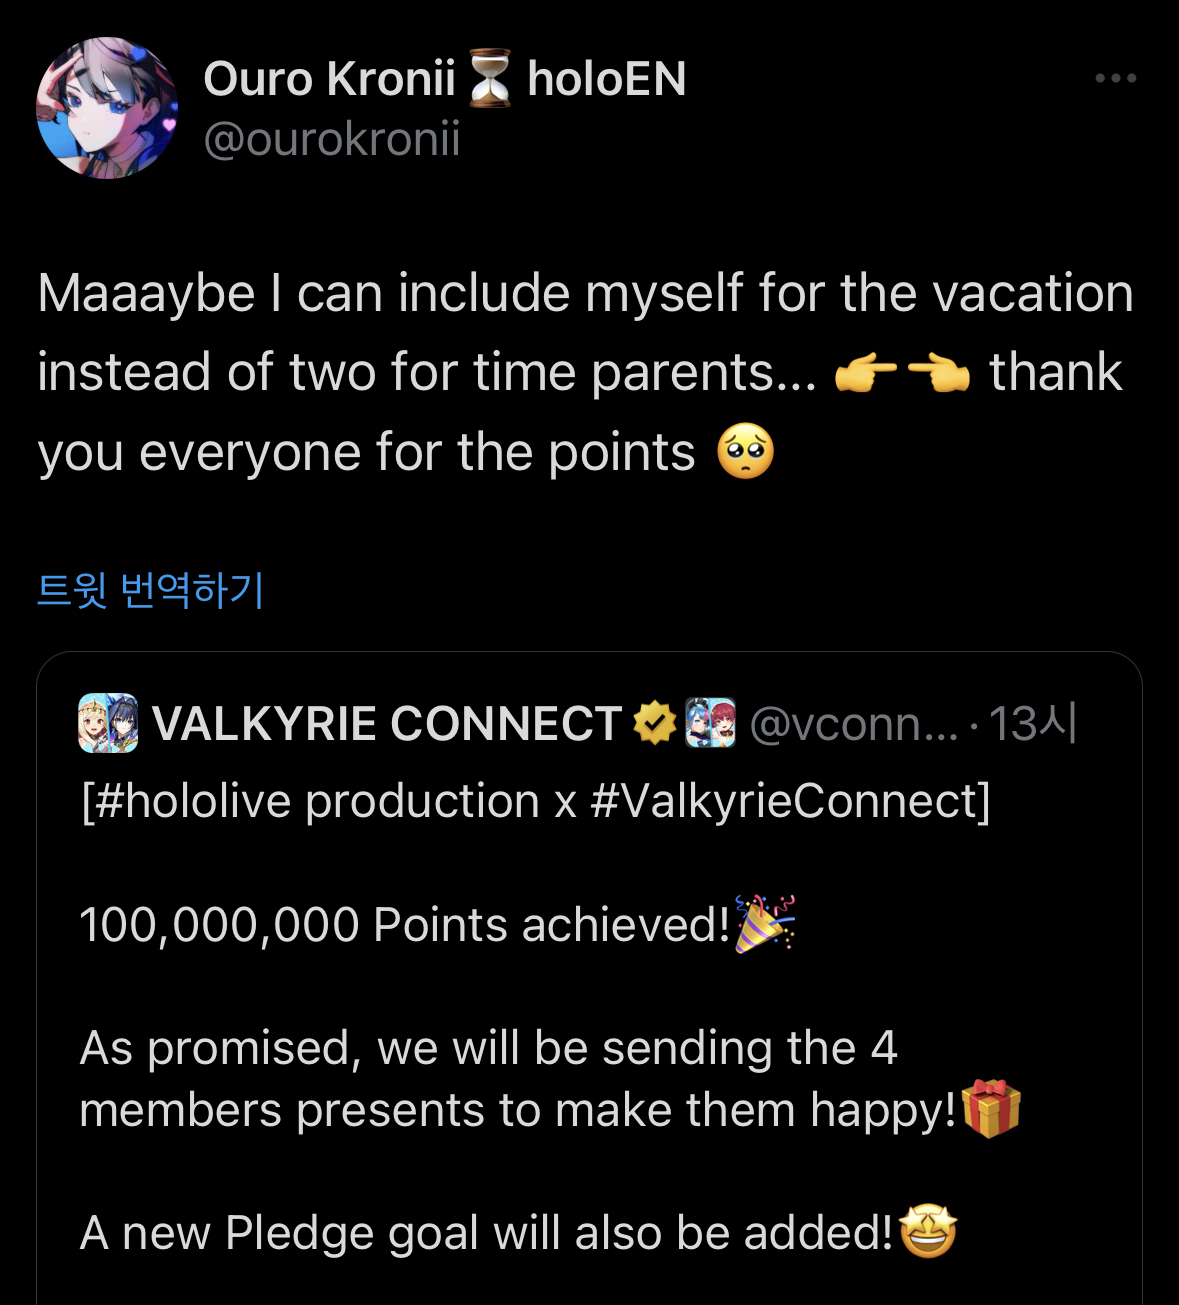Screen dimensions: 1179x1305
Task: Open the @ourokronii handle
Action: (x=331, y=138)
